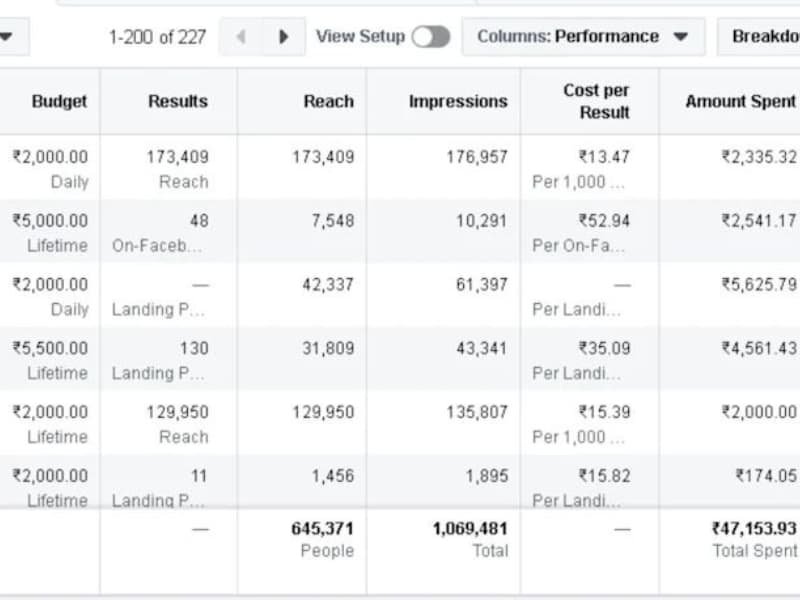Click the 1-200 of 227 page count

pyautogui.click(x=157, y=37)
